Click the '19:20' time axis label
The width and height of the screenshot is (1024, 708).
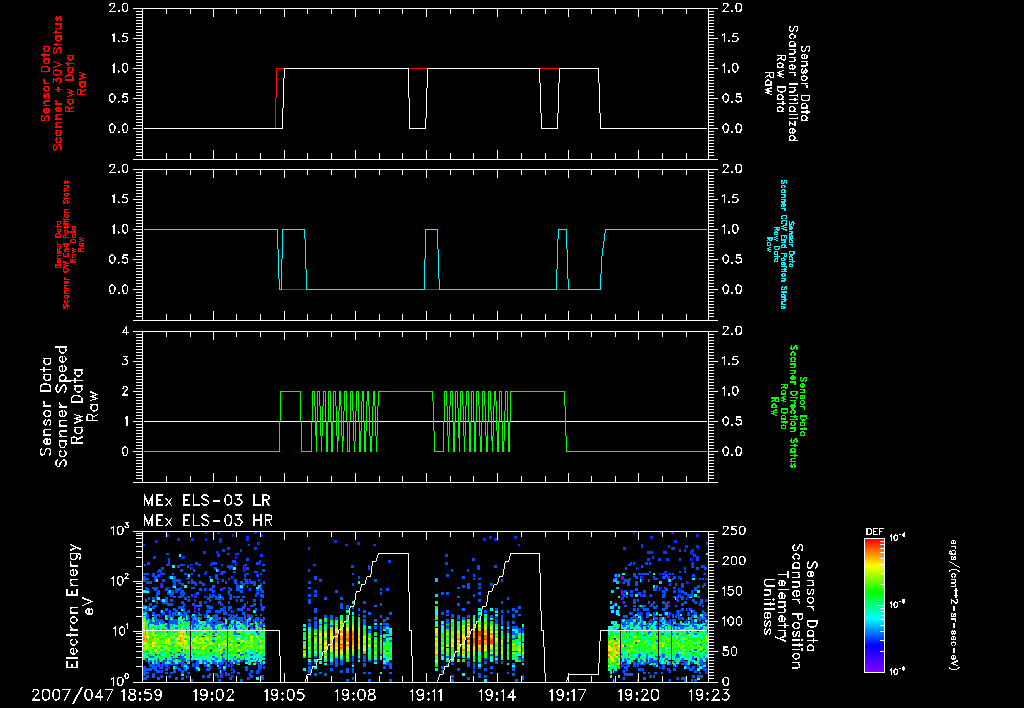[638, 696]
